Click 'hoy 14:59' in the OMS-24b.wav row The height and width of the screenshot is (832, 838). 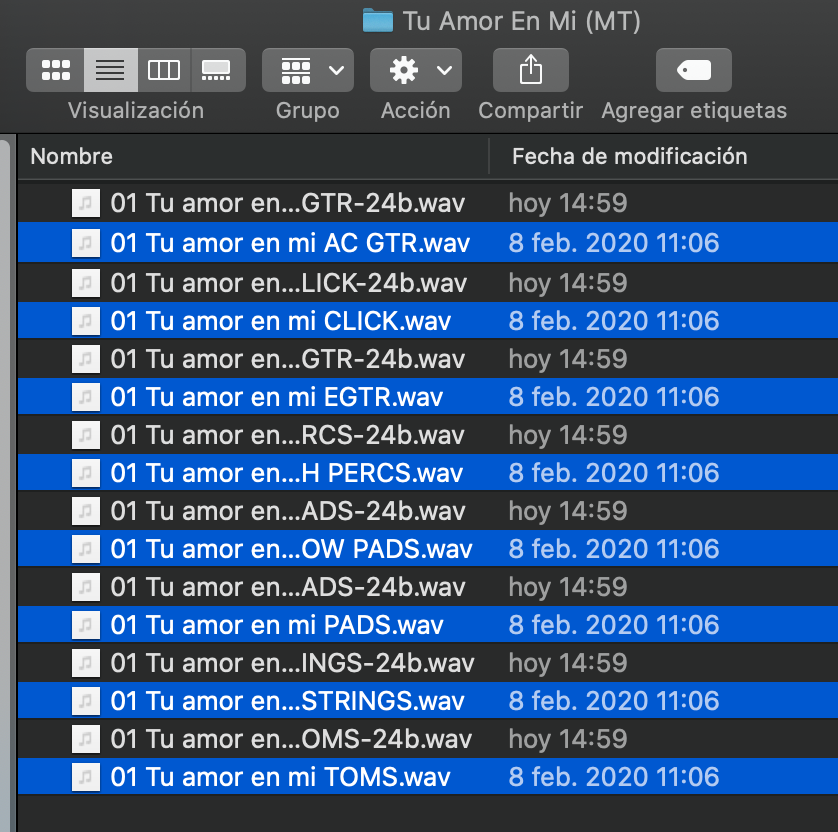(568, 738)
